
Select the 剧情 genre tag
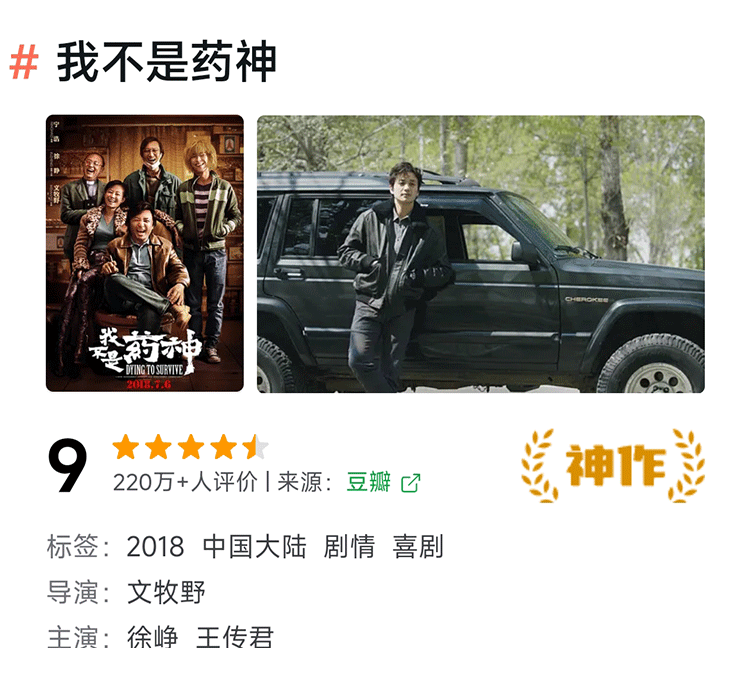pos(349,546)
